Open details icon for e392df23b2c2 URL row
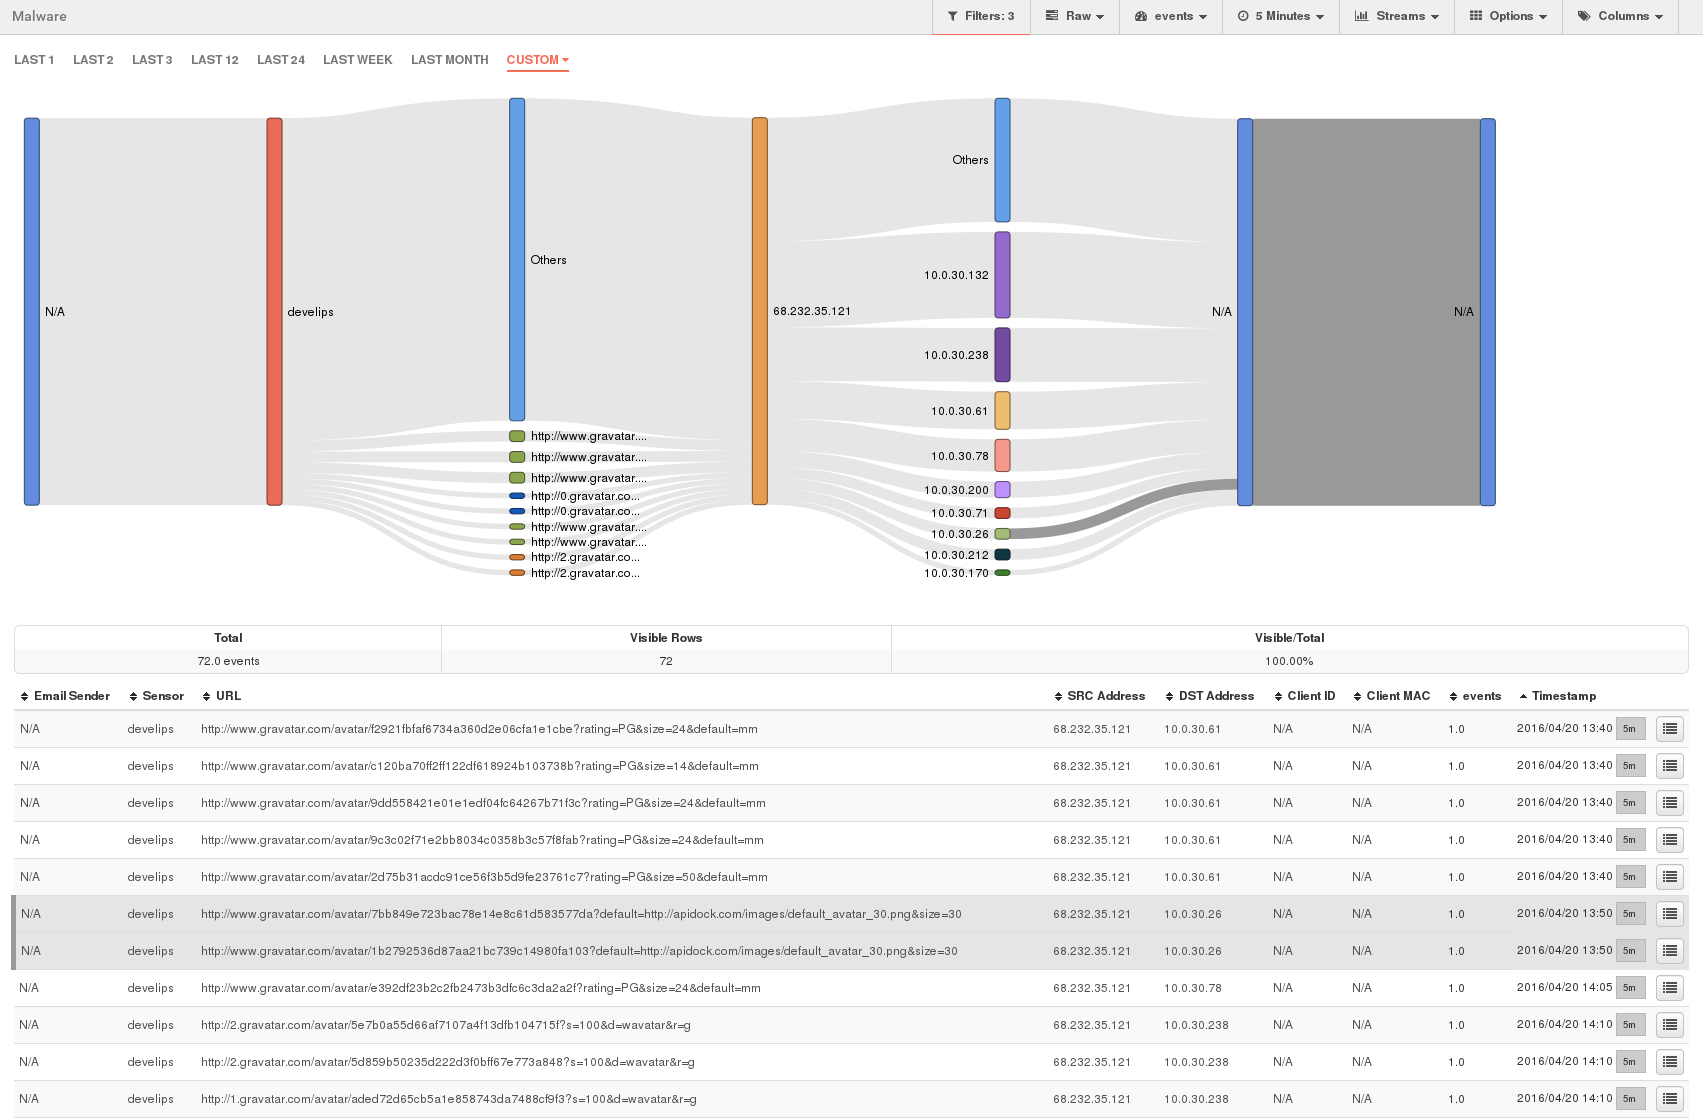 [x=1669, y=988]
